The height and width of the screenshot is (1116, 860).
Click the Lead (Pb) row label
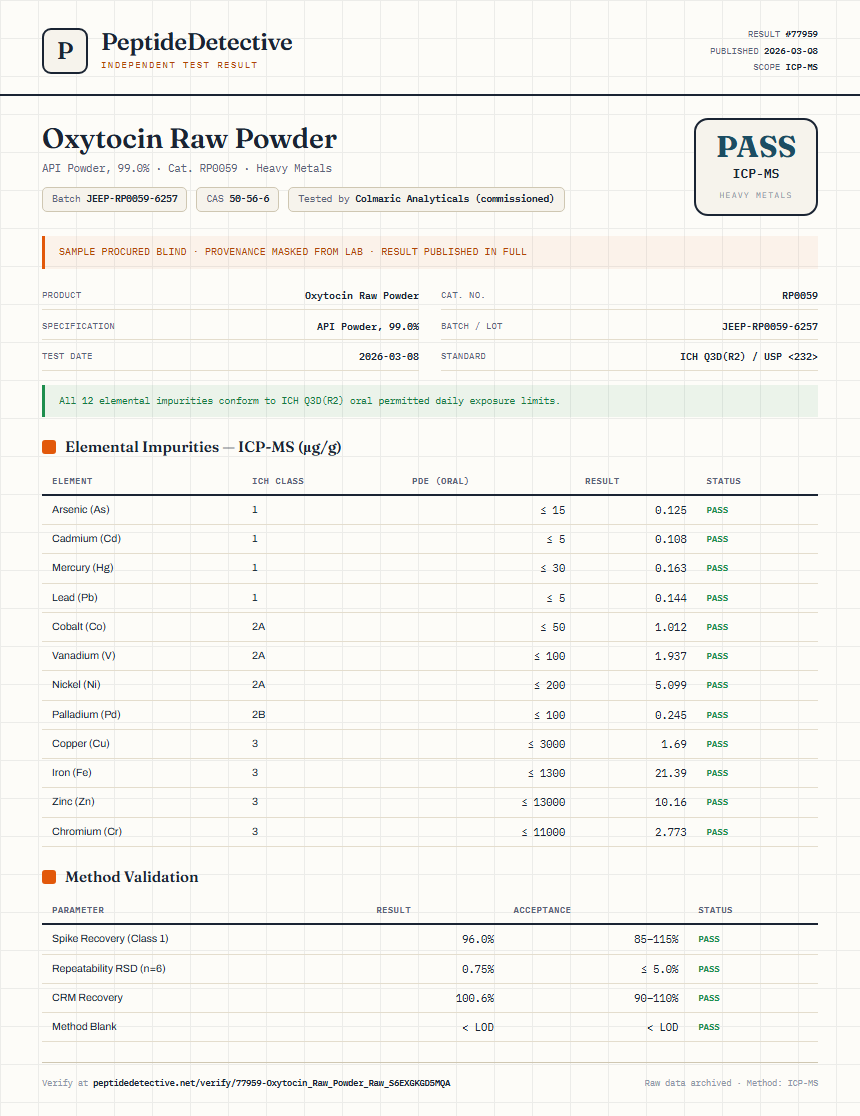pos(75,598)
